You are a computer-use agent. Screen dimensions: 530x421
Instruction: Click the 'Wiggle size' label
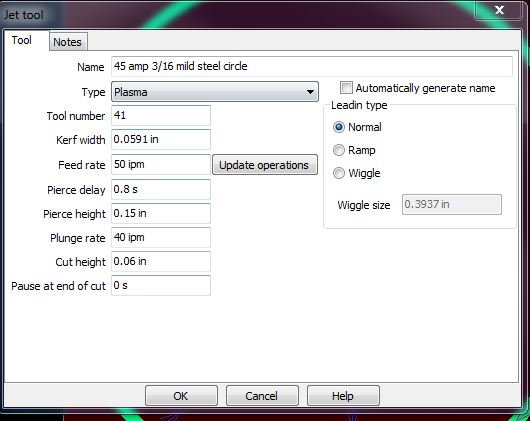point(364,205)
